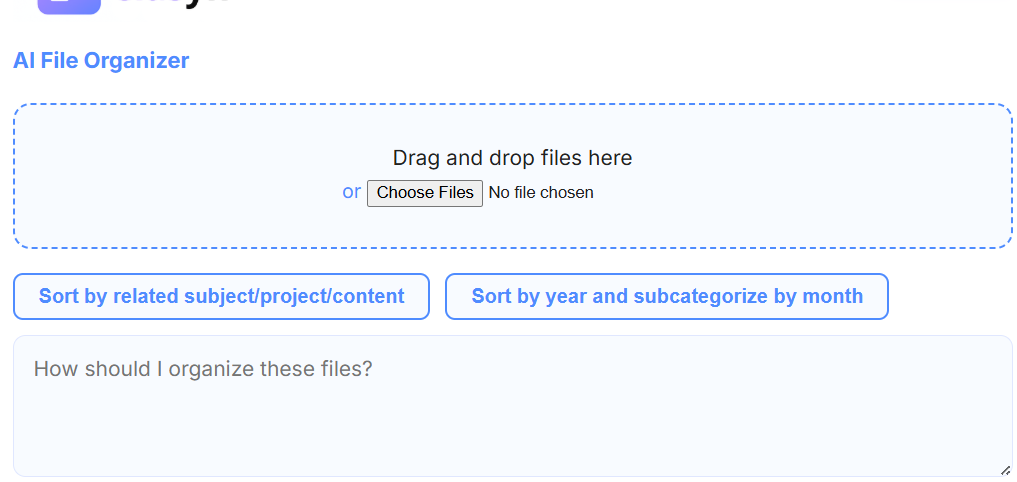Open the Choose Files picker
The height and width of the screenshot is (482, 1017).
425,193
